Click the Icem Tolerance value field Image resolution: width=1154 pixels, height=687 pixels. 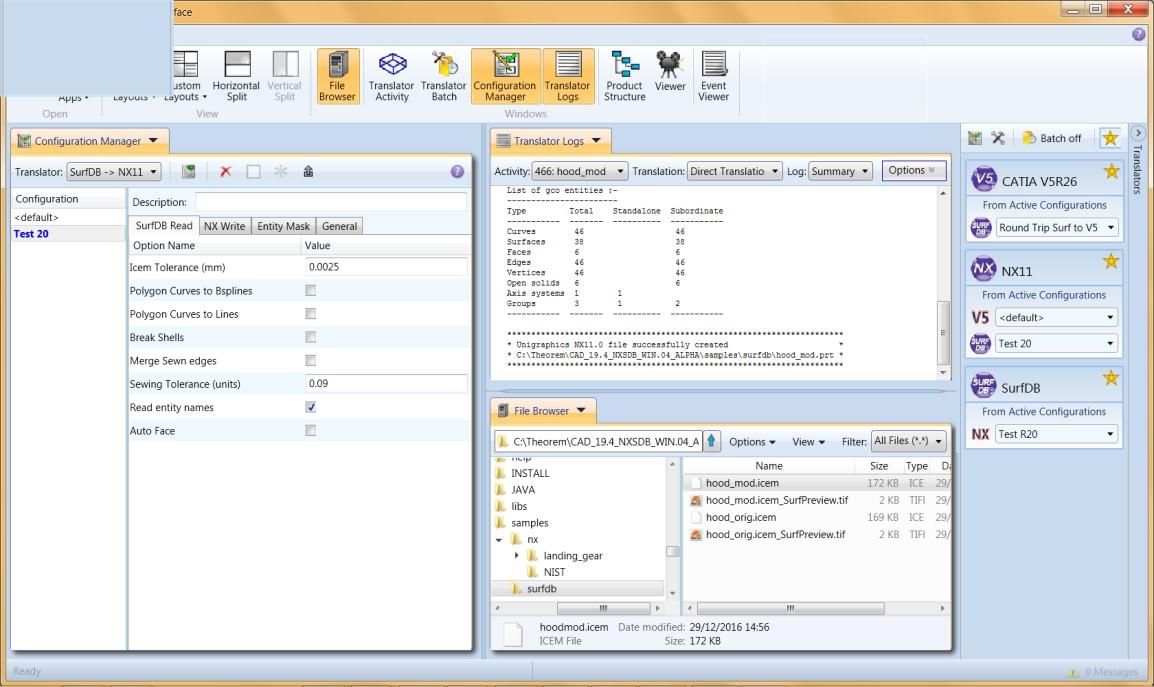click(x=386, y=267)
